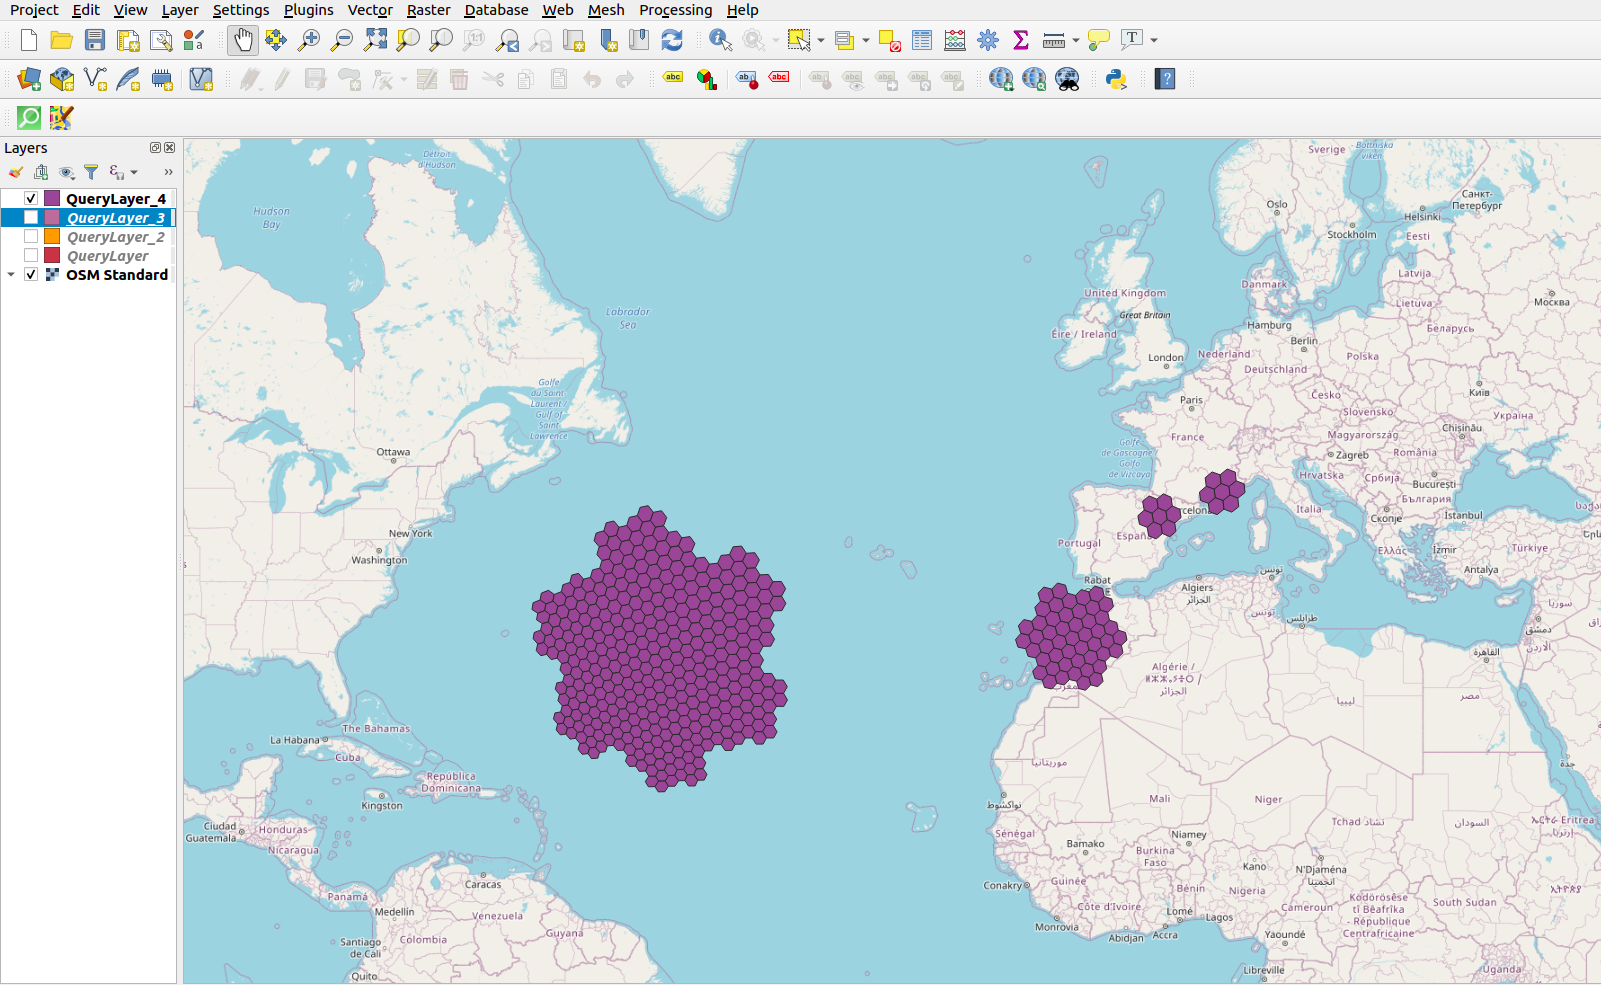Click the large purple hexagon cluster in Atlantic
The width and height of the screenshot is (1601, 985).
[x=660, y=650]
